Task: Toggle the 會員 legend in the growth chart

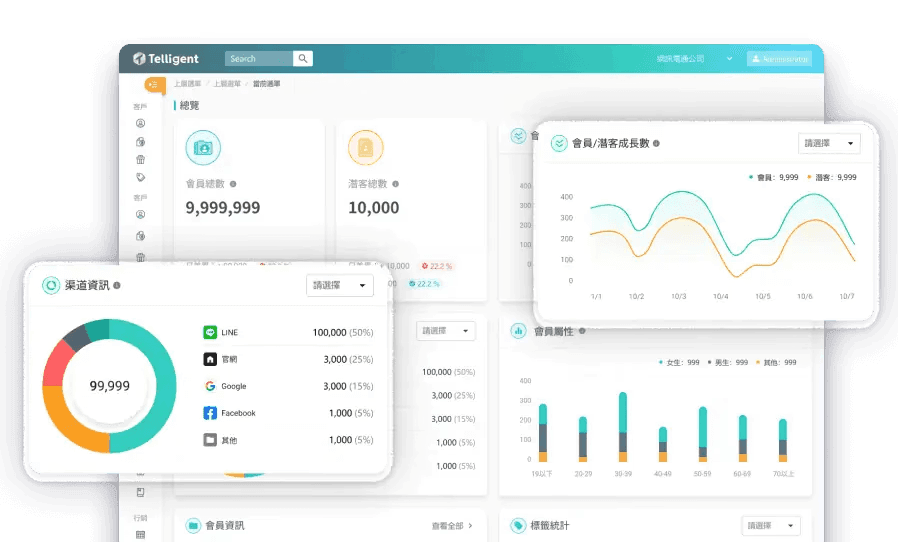Action: click(773, 178)
